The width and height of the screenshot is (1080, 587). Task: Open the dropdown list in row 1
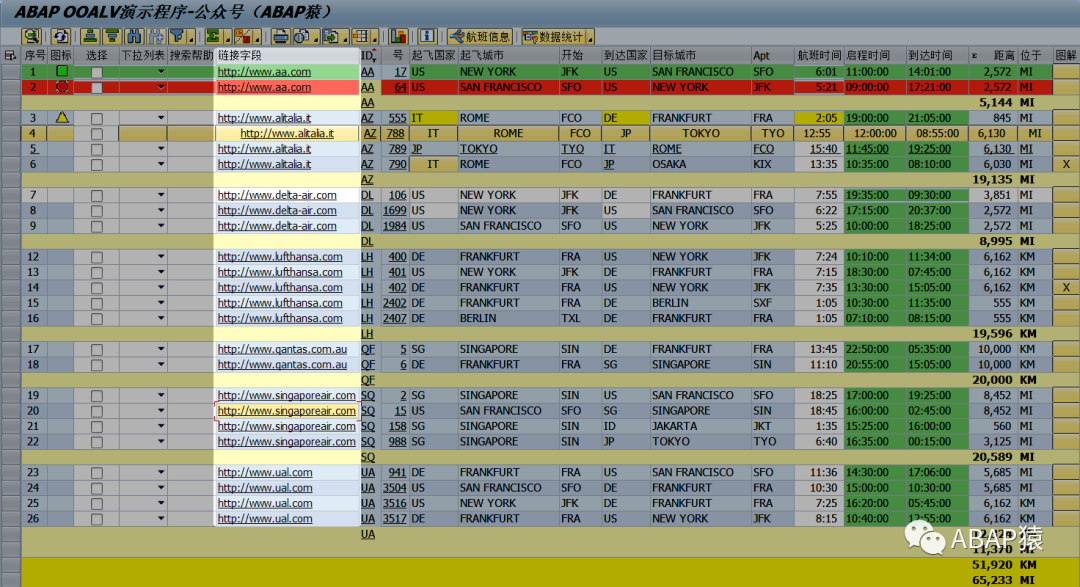(x=160, y=72)
